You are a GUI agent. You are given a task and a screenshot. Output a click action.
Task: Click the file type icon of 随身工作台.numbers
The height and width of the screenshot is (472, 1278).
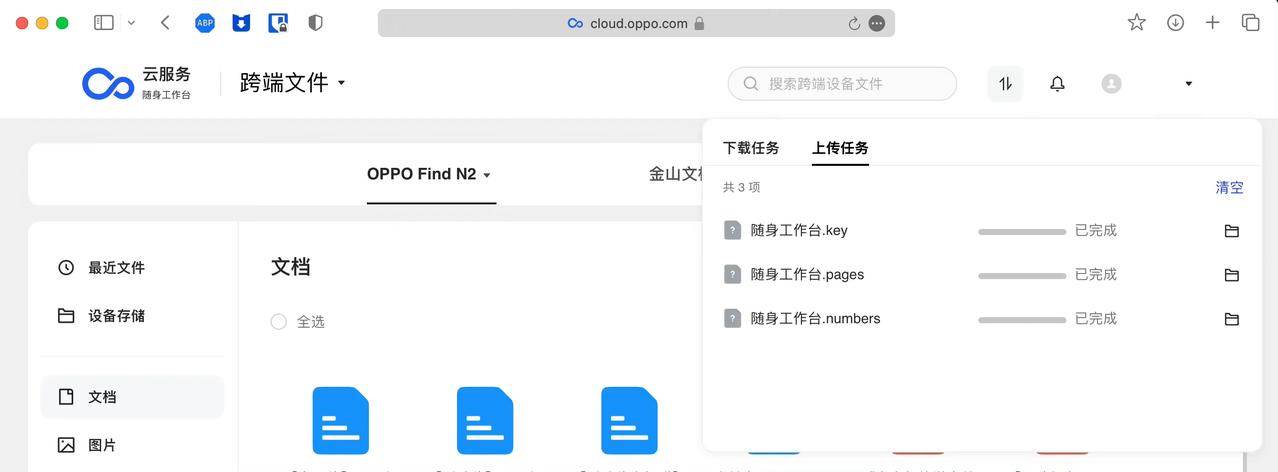(732, 318)
